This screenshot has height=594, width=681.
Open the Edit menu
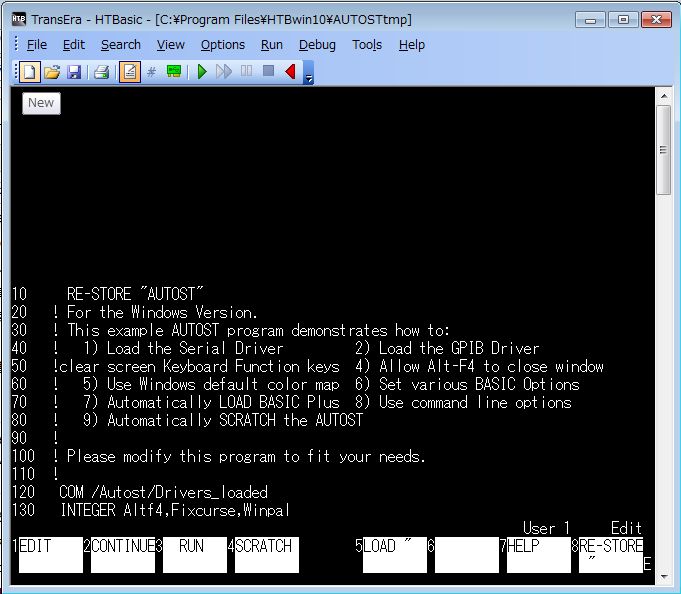pyautogui.click(x=73, y=45)
